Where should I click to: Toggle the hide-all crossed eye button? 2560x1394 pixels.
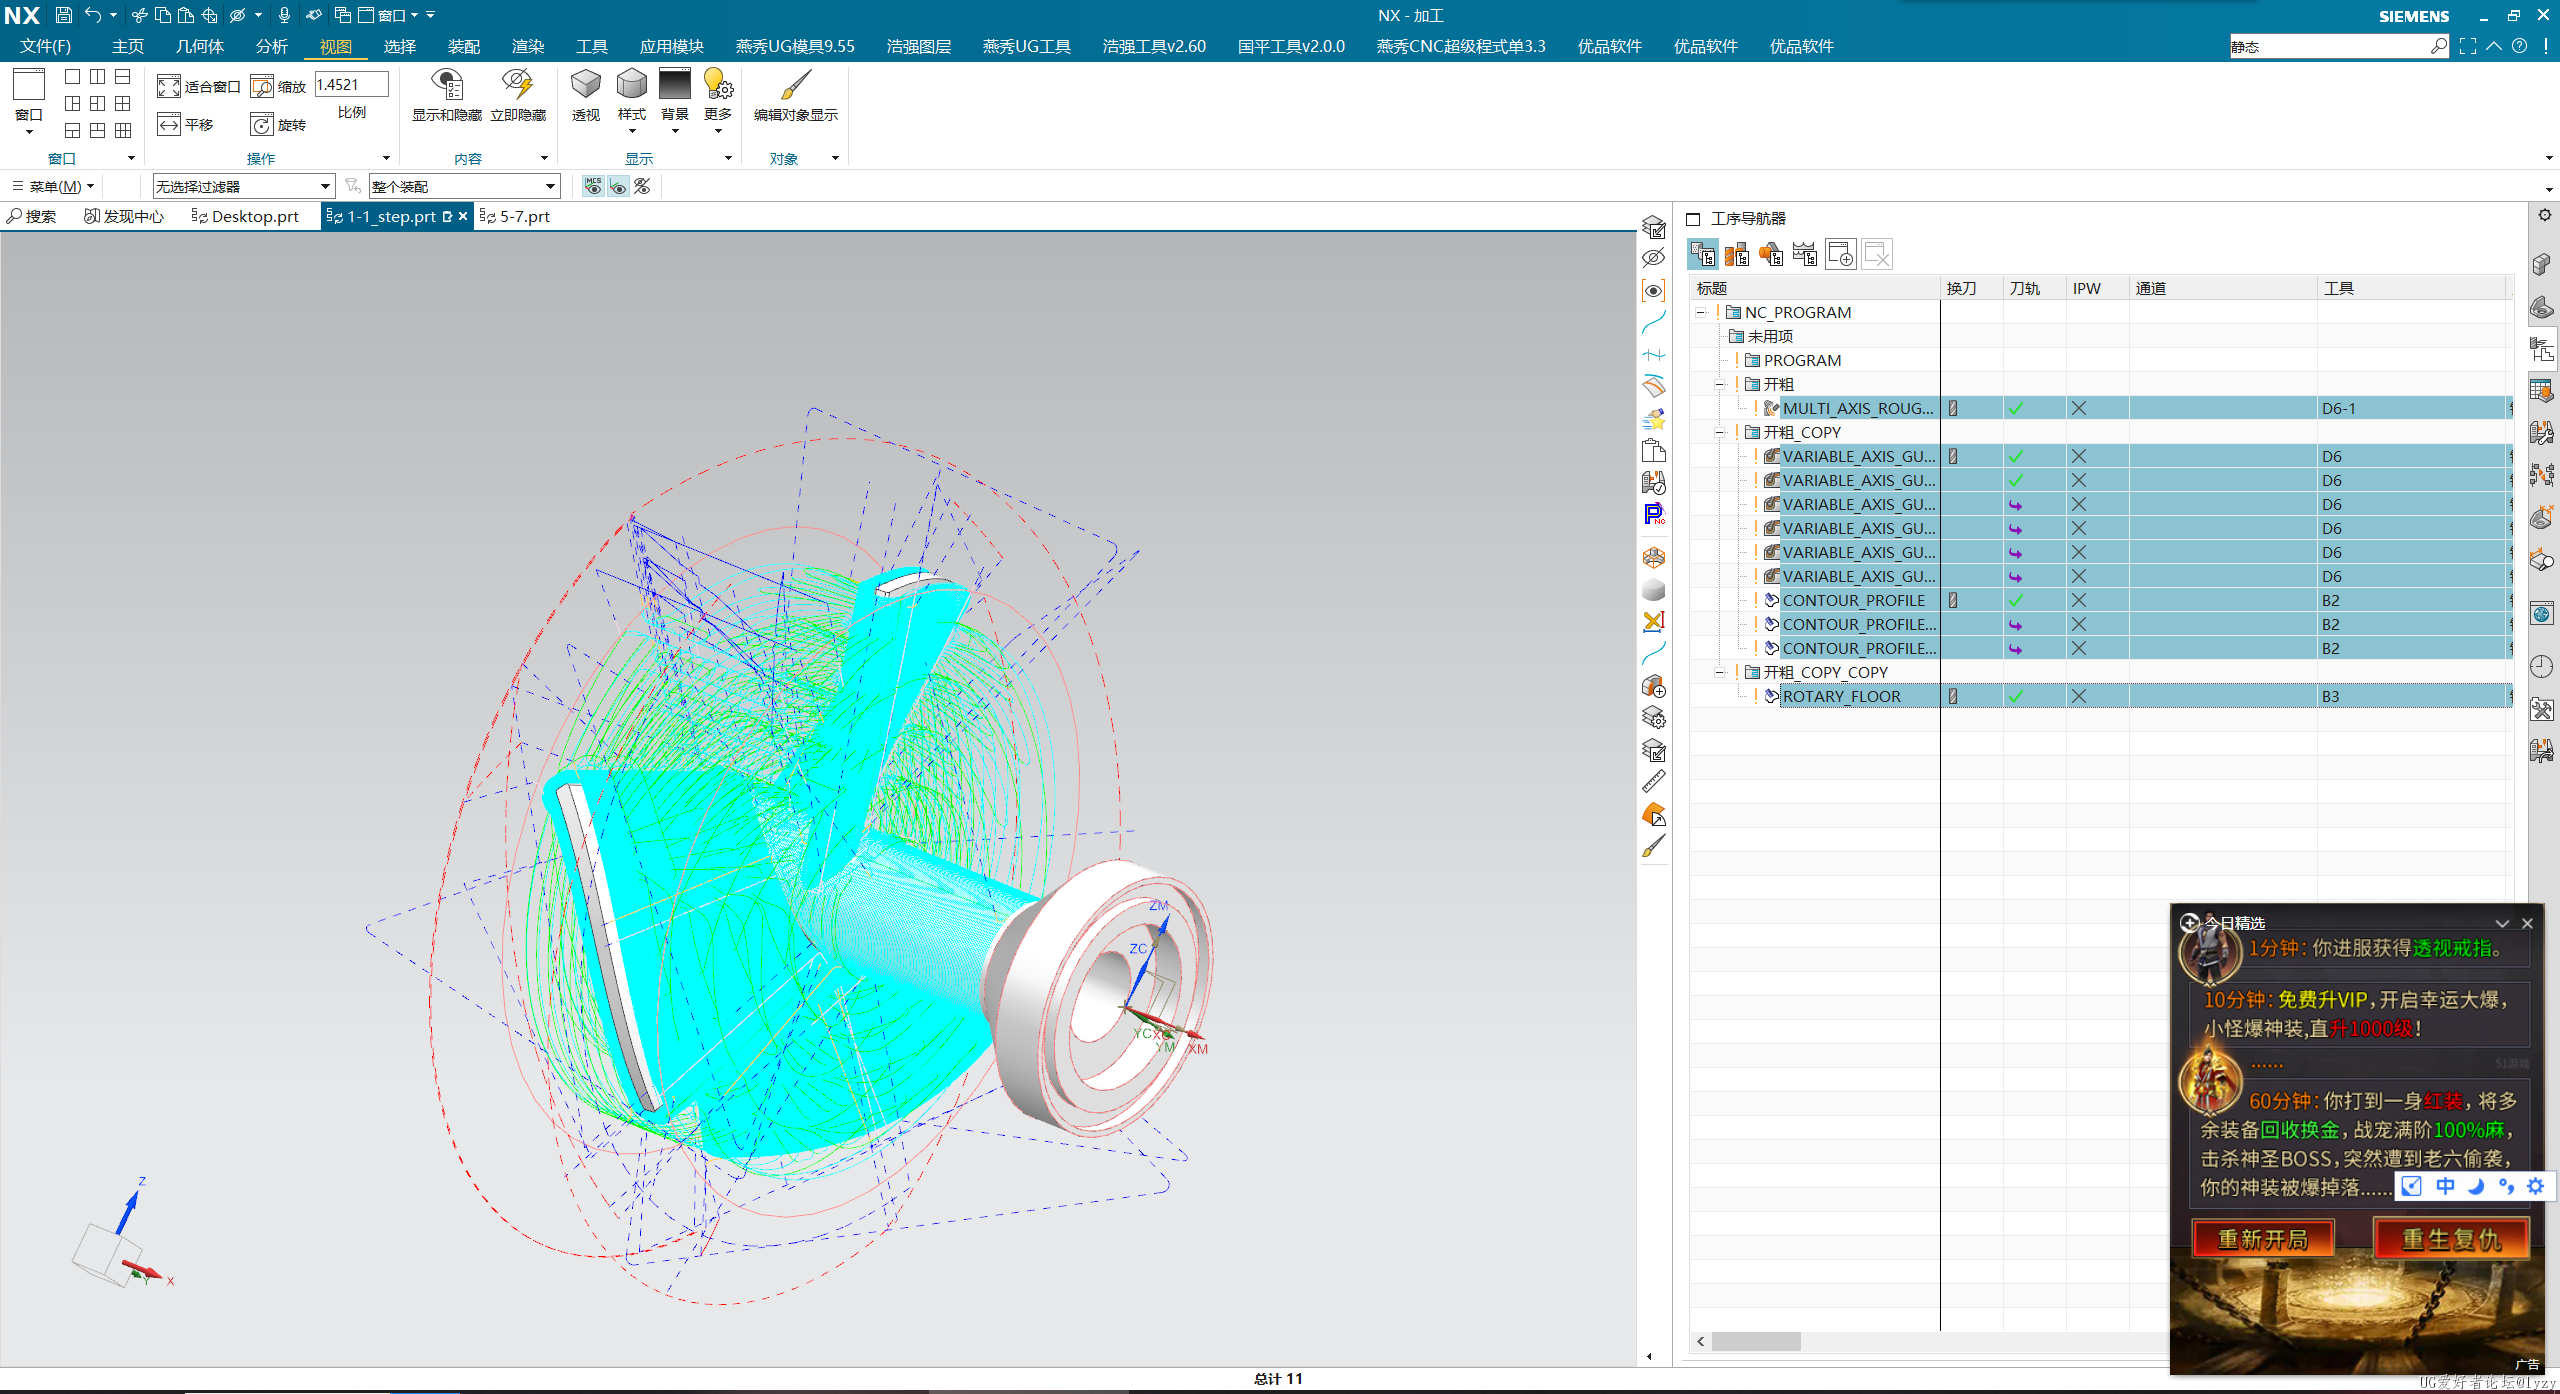pyautogui.click(x=643, y=186)
